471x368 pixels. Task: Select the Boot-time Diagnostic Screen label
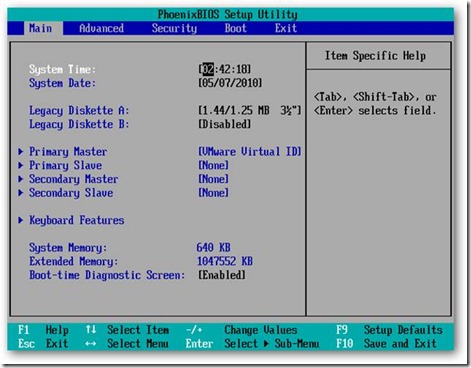pyautogui.click(x=107, y=275)
